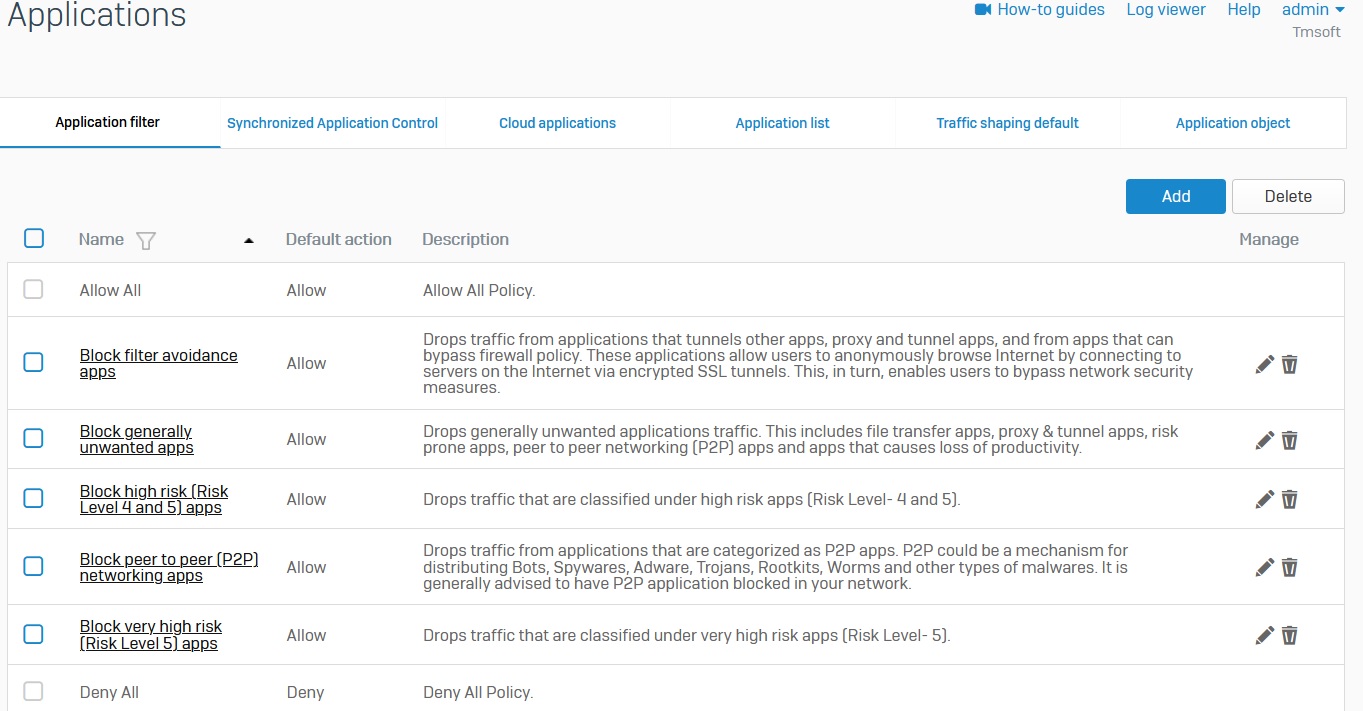The height and width of the screenshot is (711, 1363).
Task: Click the Name column sort arrow
Action: (249, 240)
